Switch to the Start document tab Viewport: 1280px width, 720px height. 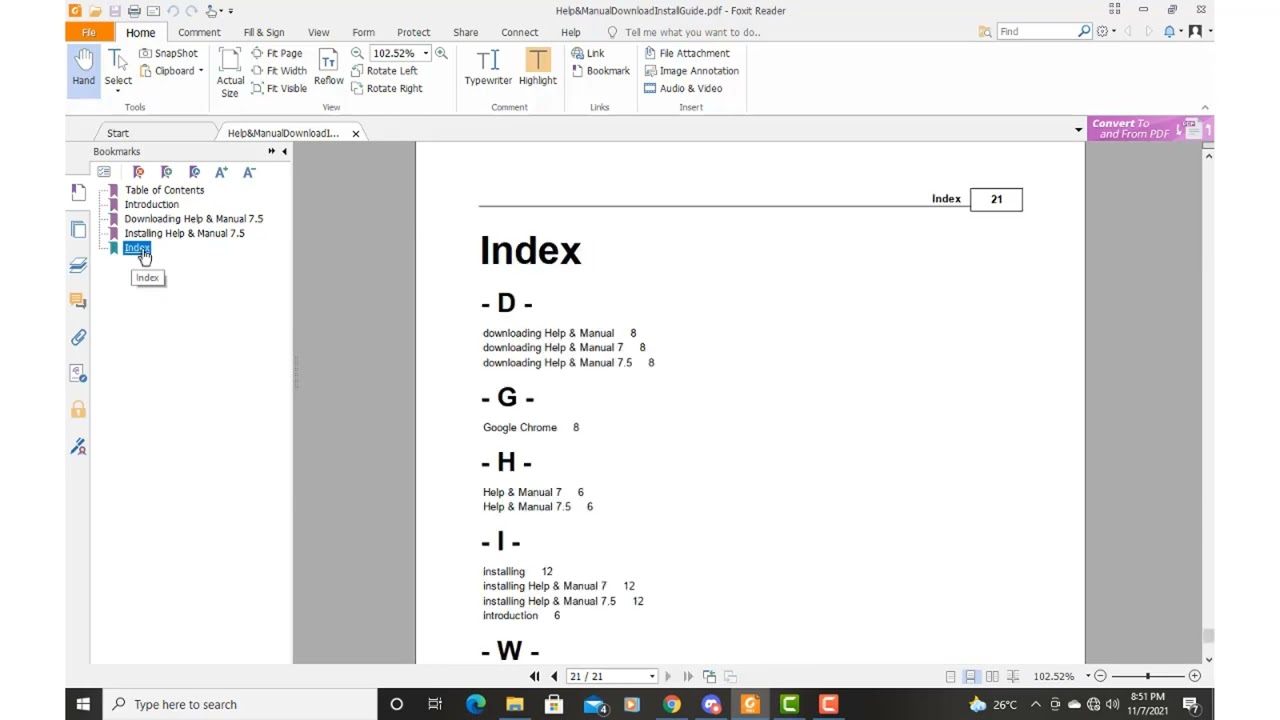pos(118,133)
